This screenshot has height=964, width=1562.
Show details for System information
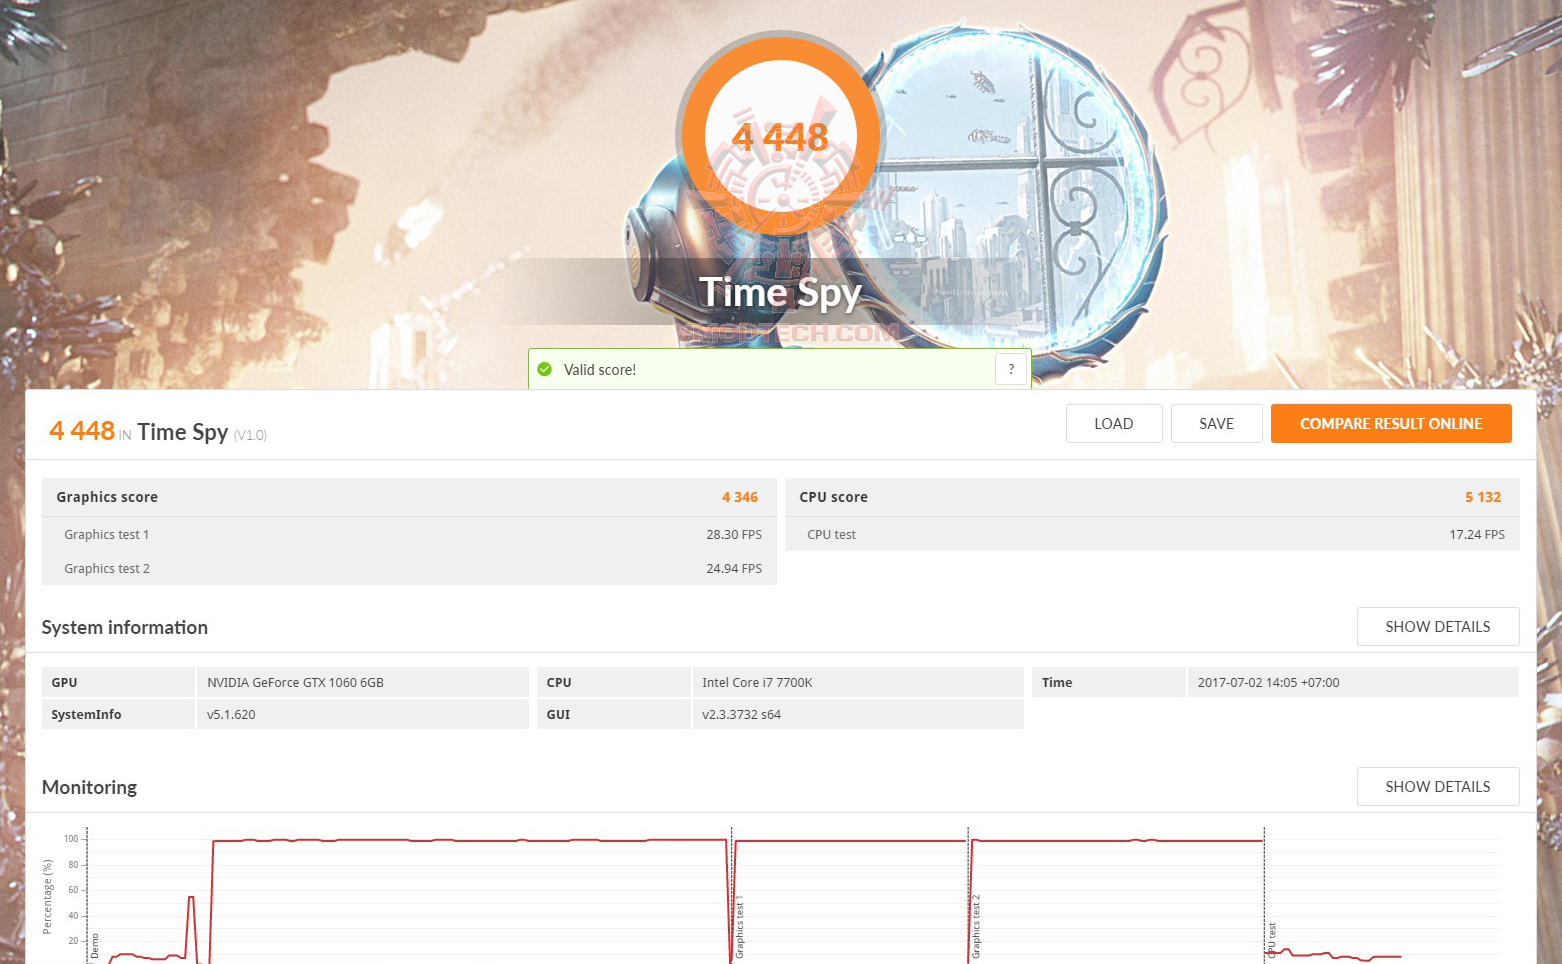1438,626
